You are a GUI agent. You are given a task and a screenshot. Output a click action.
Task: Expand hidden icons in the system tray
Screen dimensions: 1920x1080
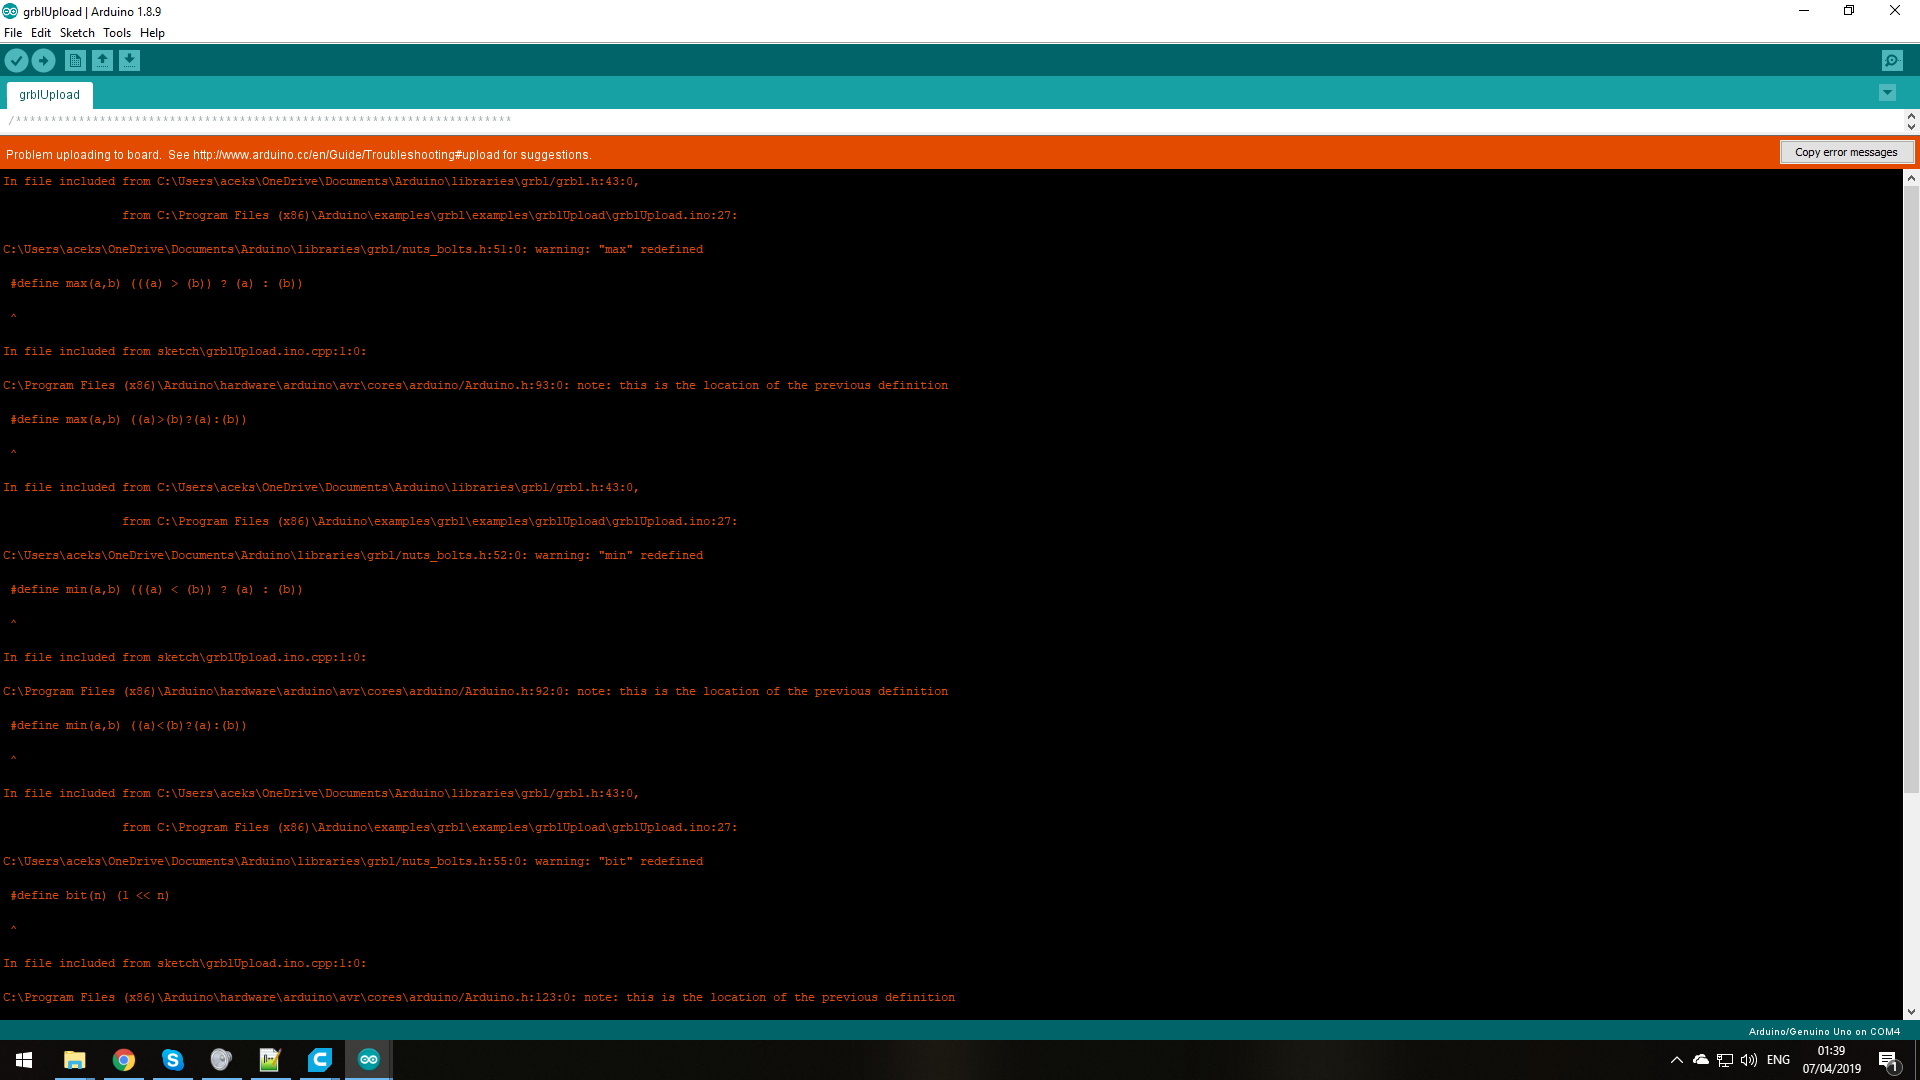[1677, 1060]
